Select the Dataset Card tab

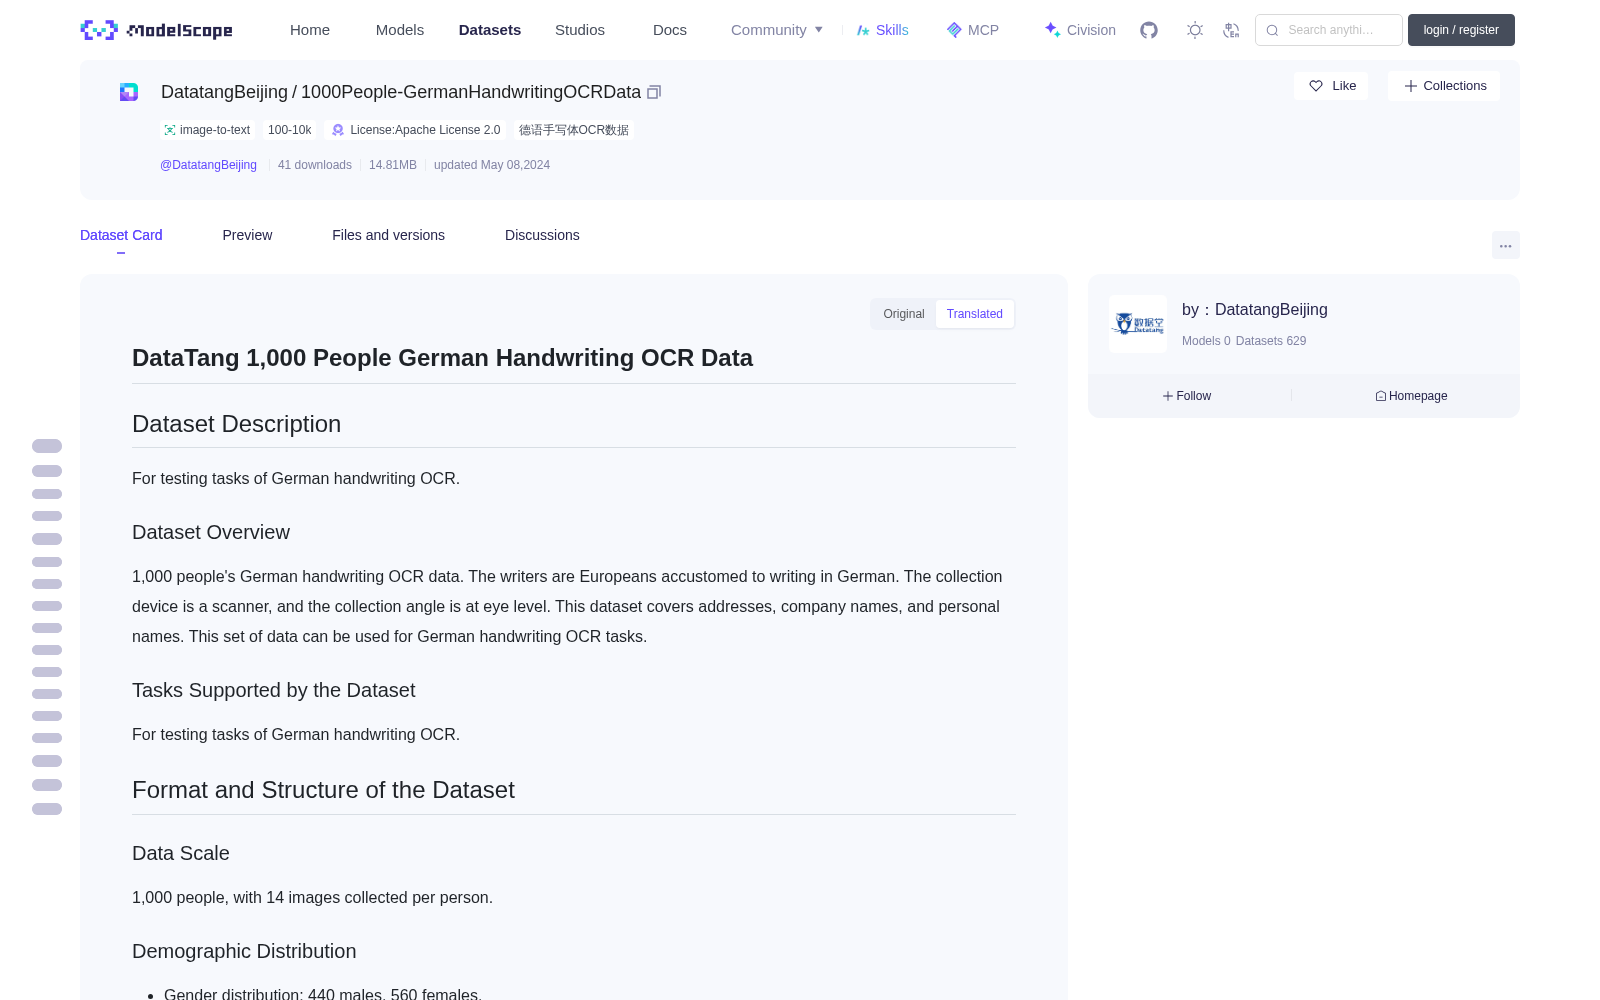pos(121,235)
